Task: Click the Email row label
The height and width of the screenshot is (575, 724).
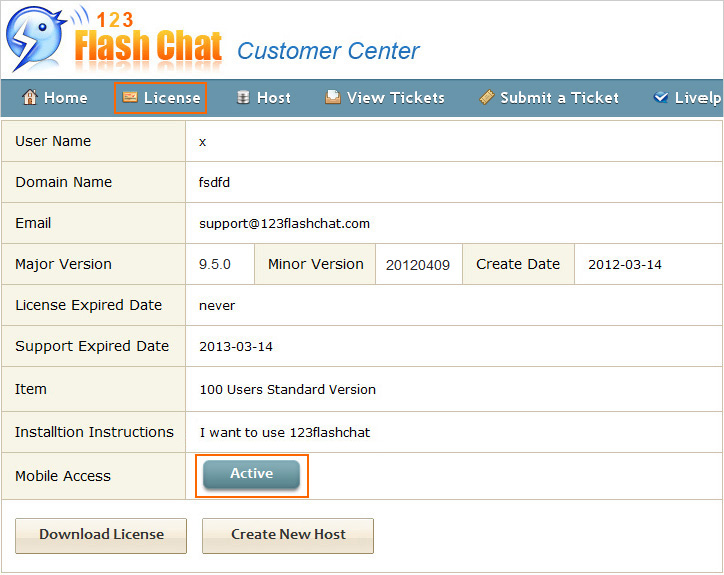Action: 33,223
